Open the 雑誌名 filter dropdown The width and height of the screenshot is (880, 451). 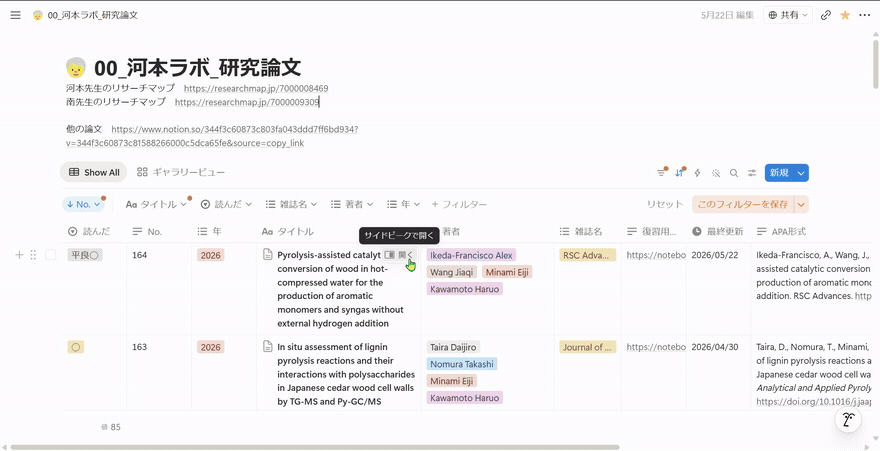[x=291, y=204]
